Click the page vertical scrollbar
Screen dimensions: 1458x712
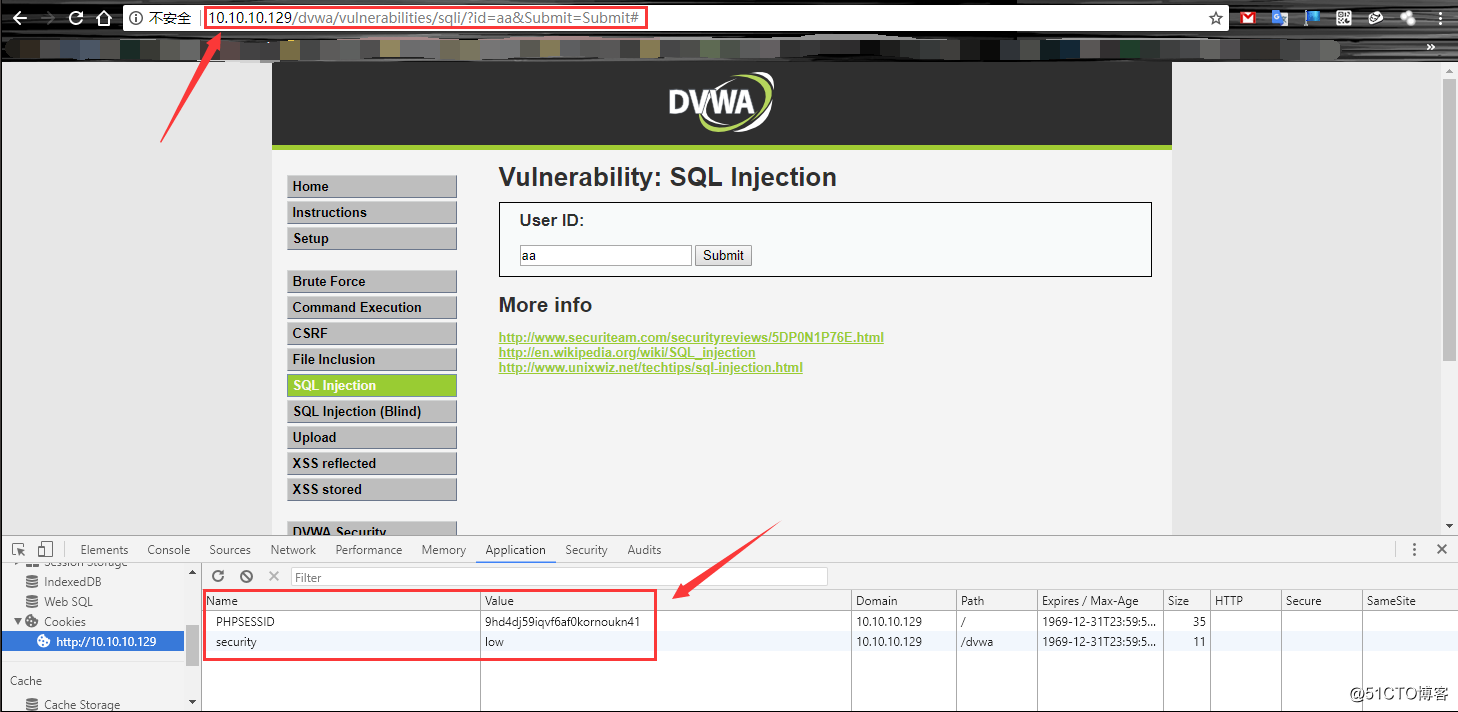coord(1449,218)
